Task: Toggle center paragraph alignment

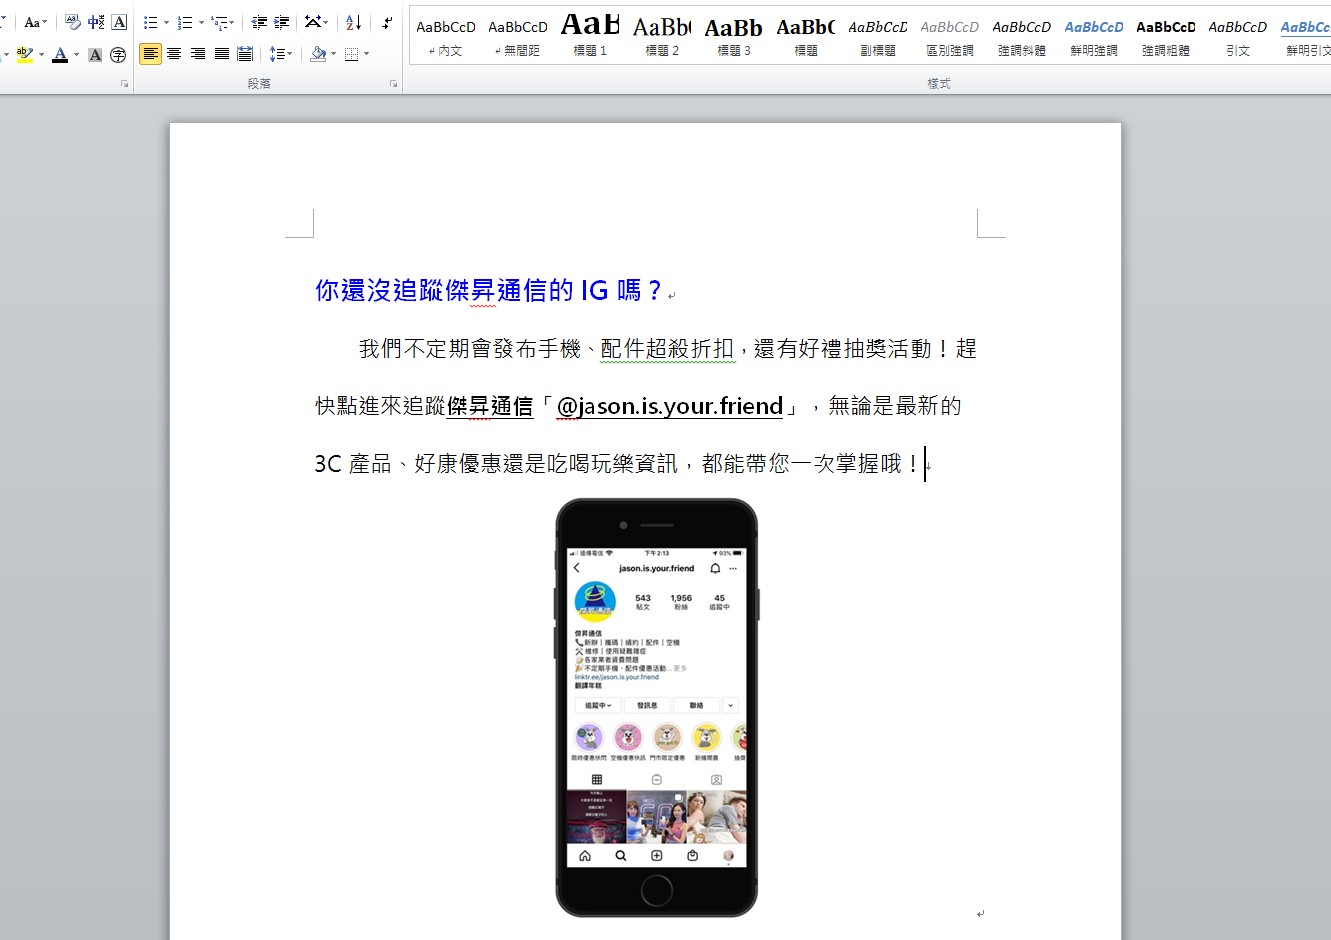Action: coord(174,55)
